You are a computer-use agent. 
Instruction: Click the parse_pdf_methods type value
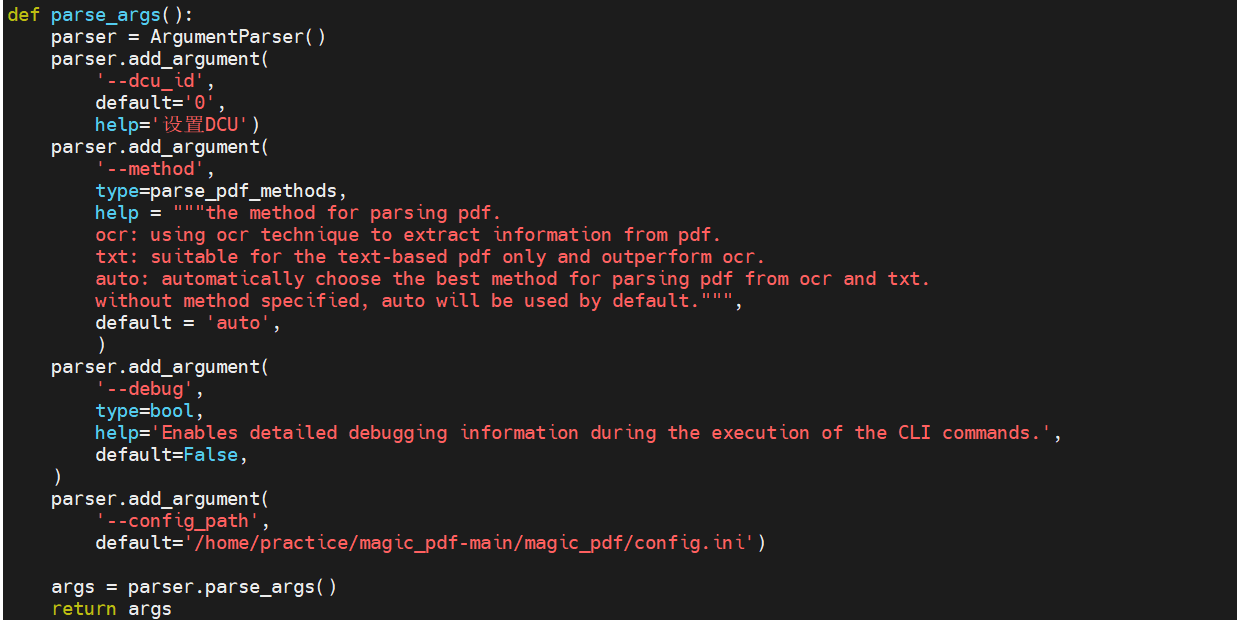click(x=248, y=191)
